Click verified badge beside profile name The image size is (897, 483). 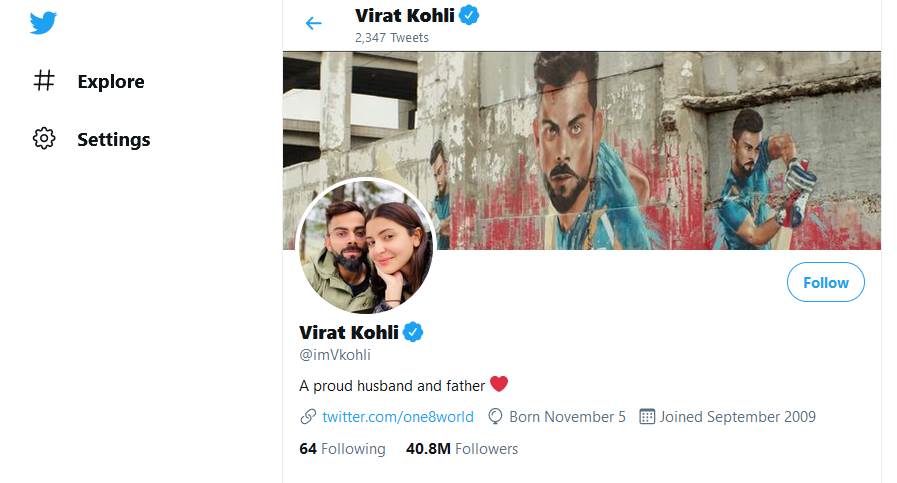[413, 332]
